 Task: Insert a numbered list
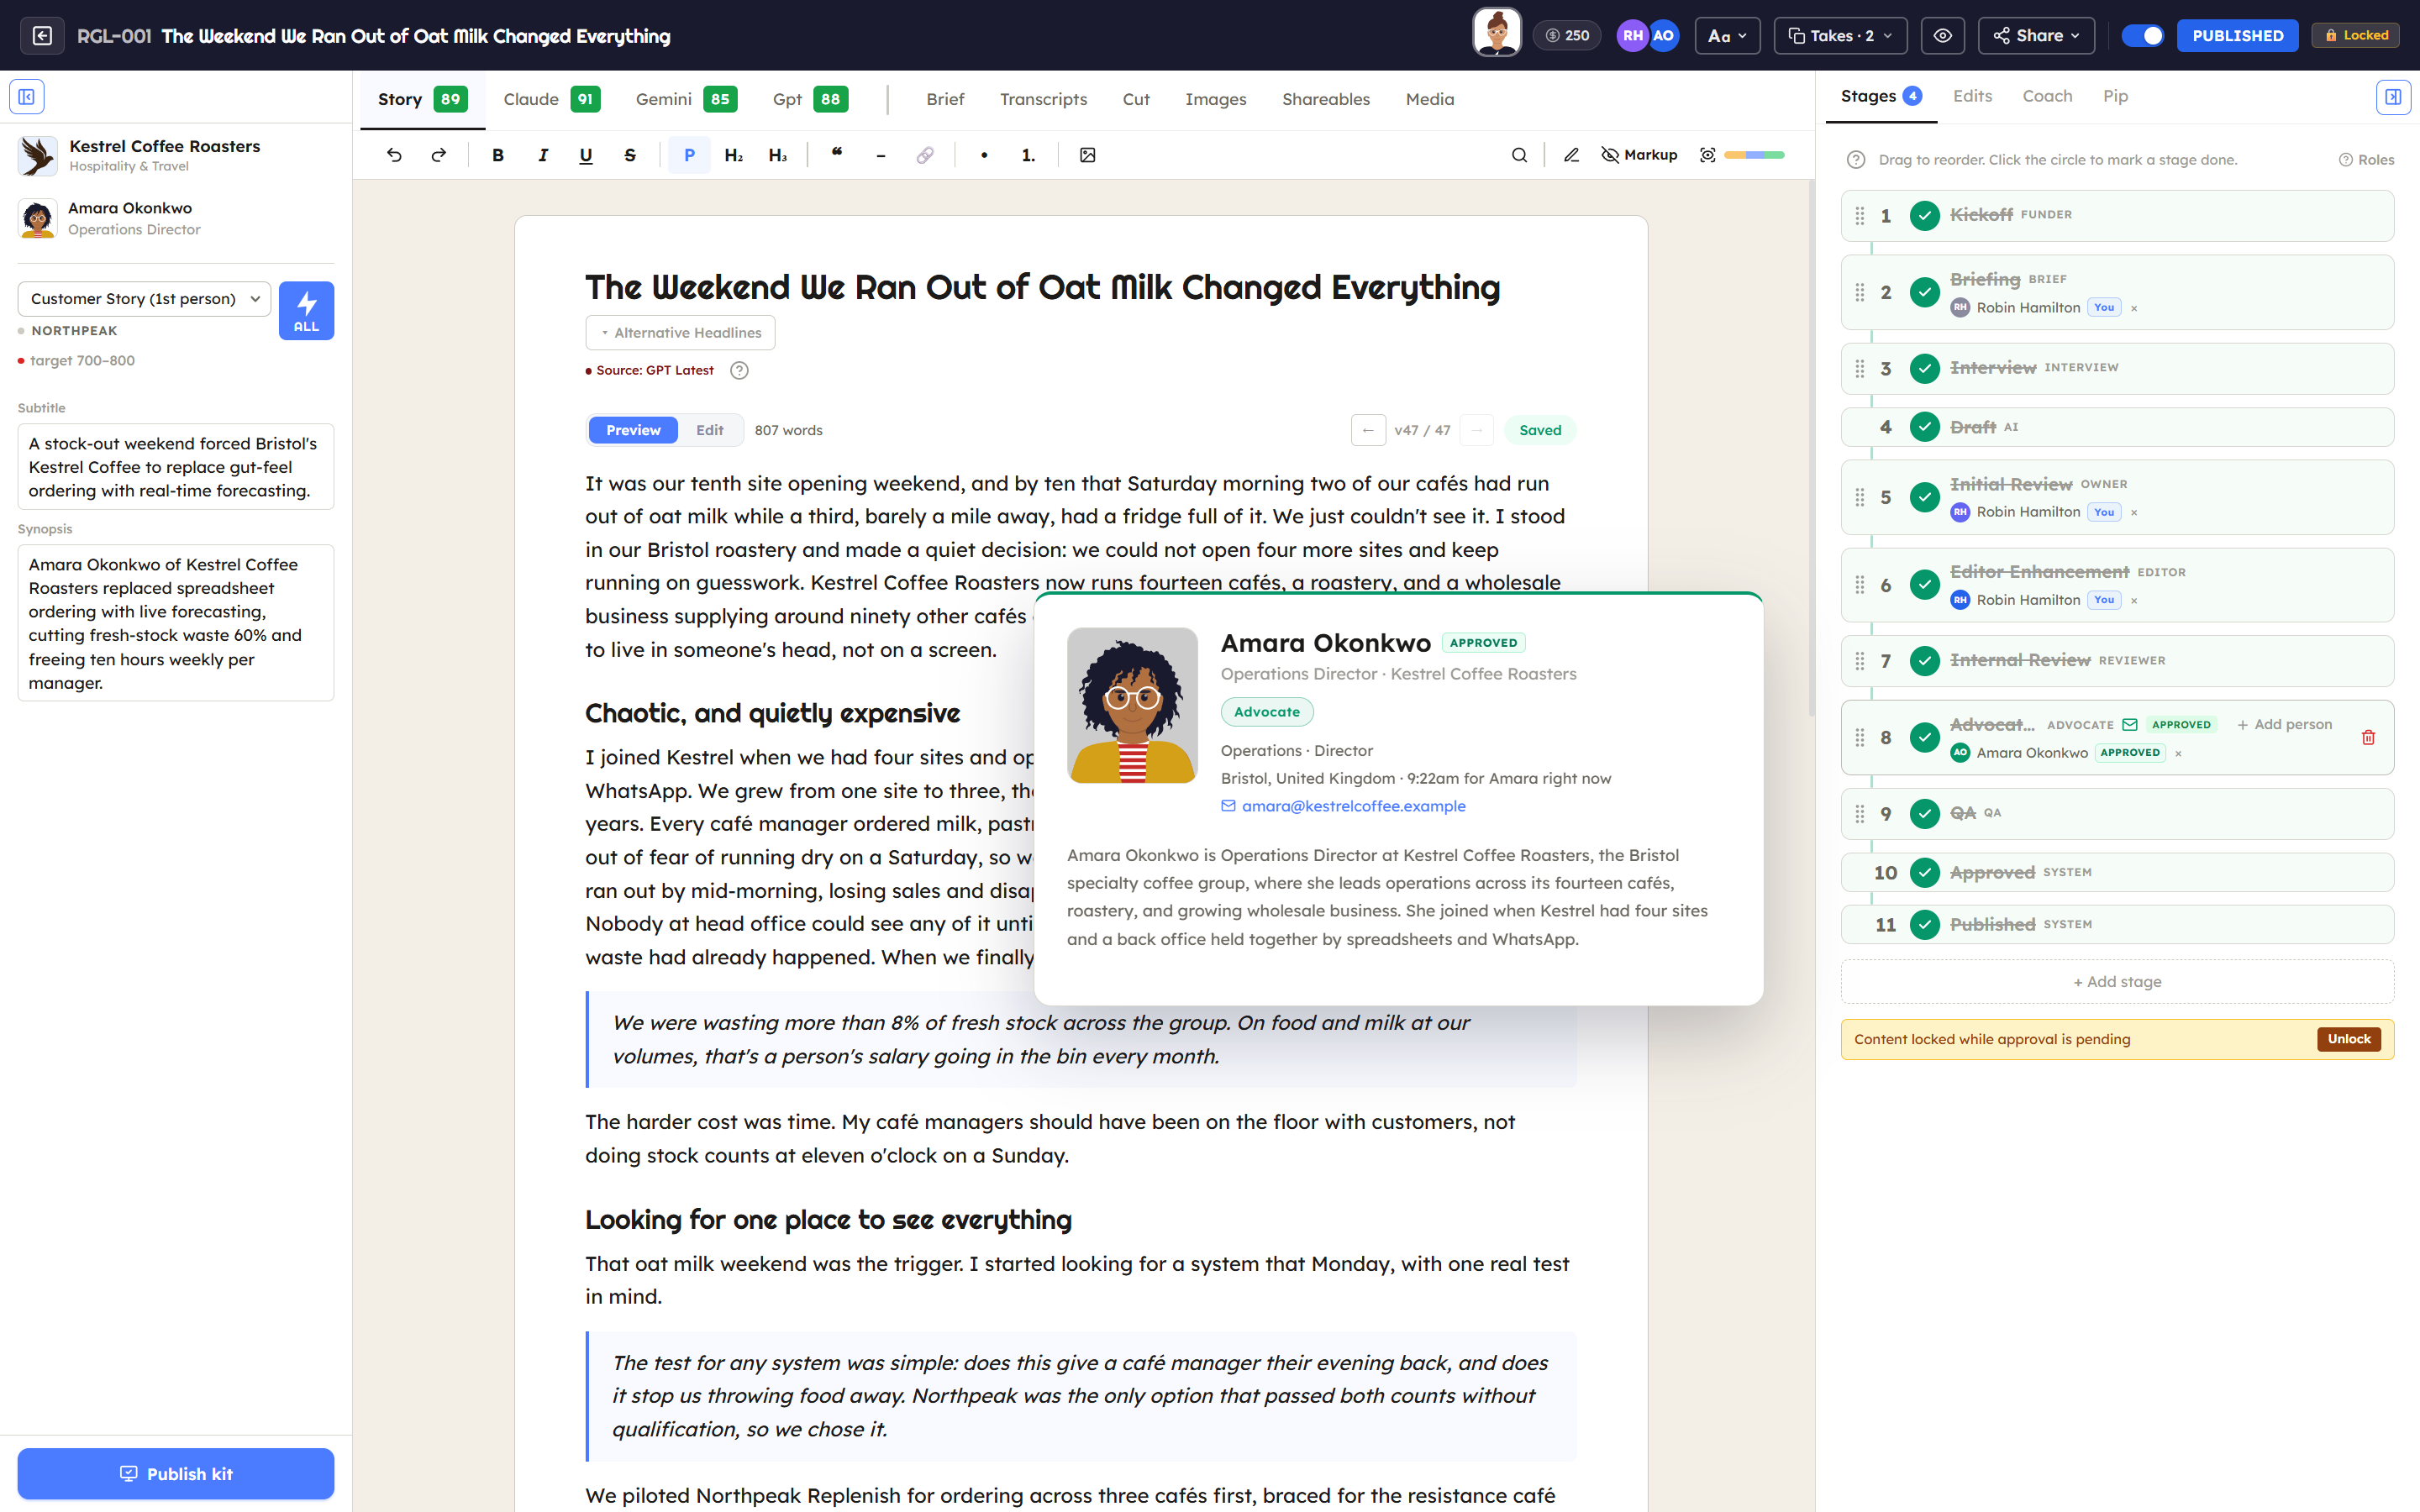pos(1028,155)
